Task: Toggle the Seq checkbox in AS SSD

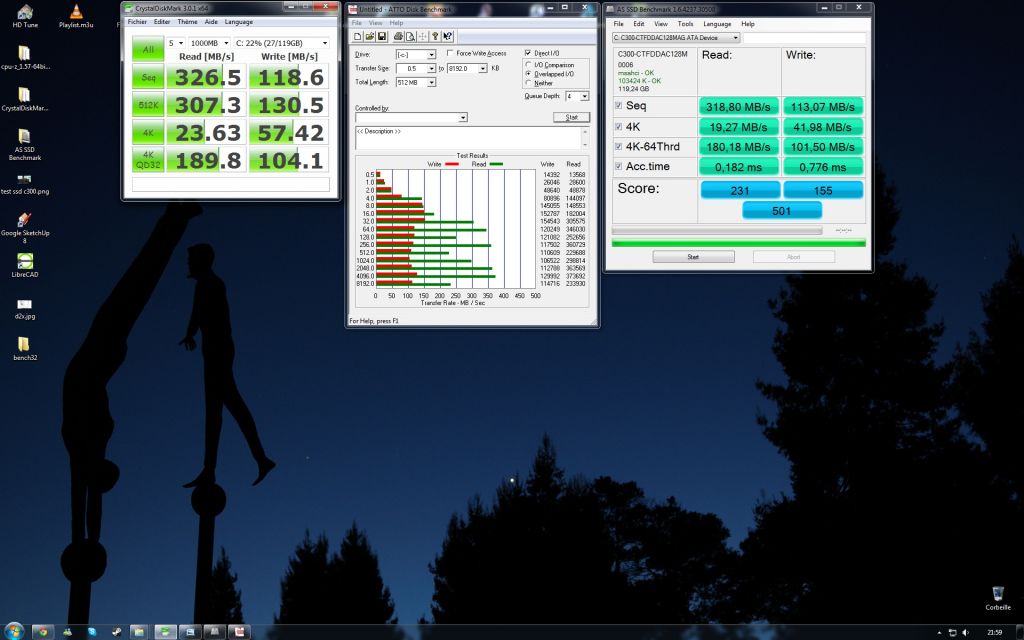Action: [x=618, y=106]
